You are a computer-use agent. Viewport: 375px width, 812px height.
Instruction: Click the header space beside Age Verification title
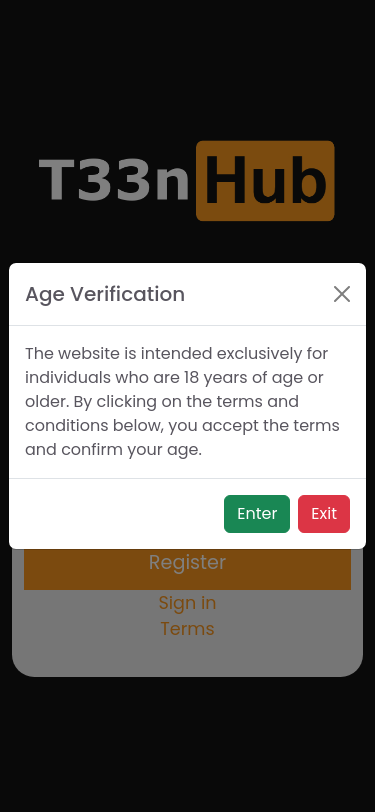[258, 294]
